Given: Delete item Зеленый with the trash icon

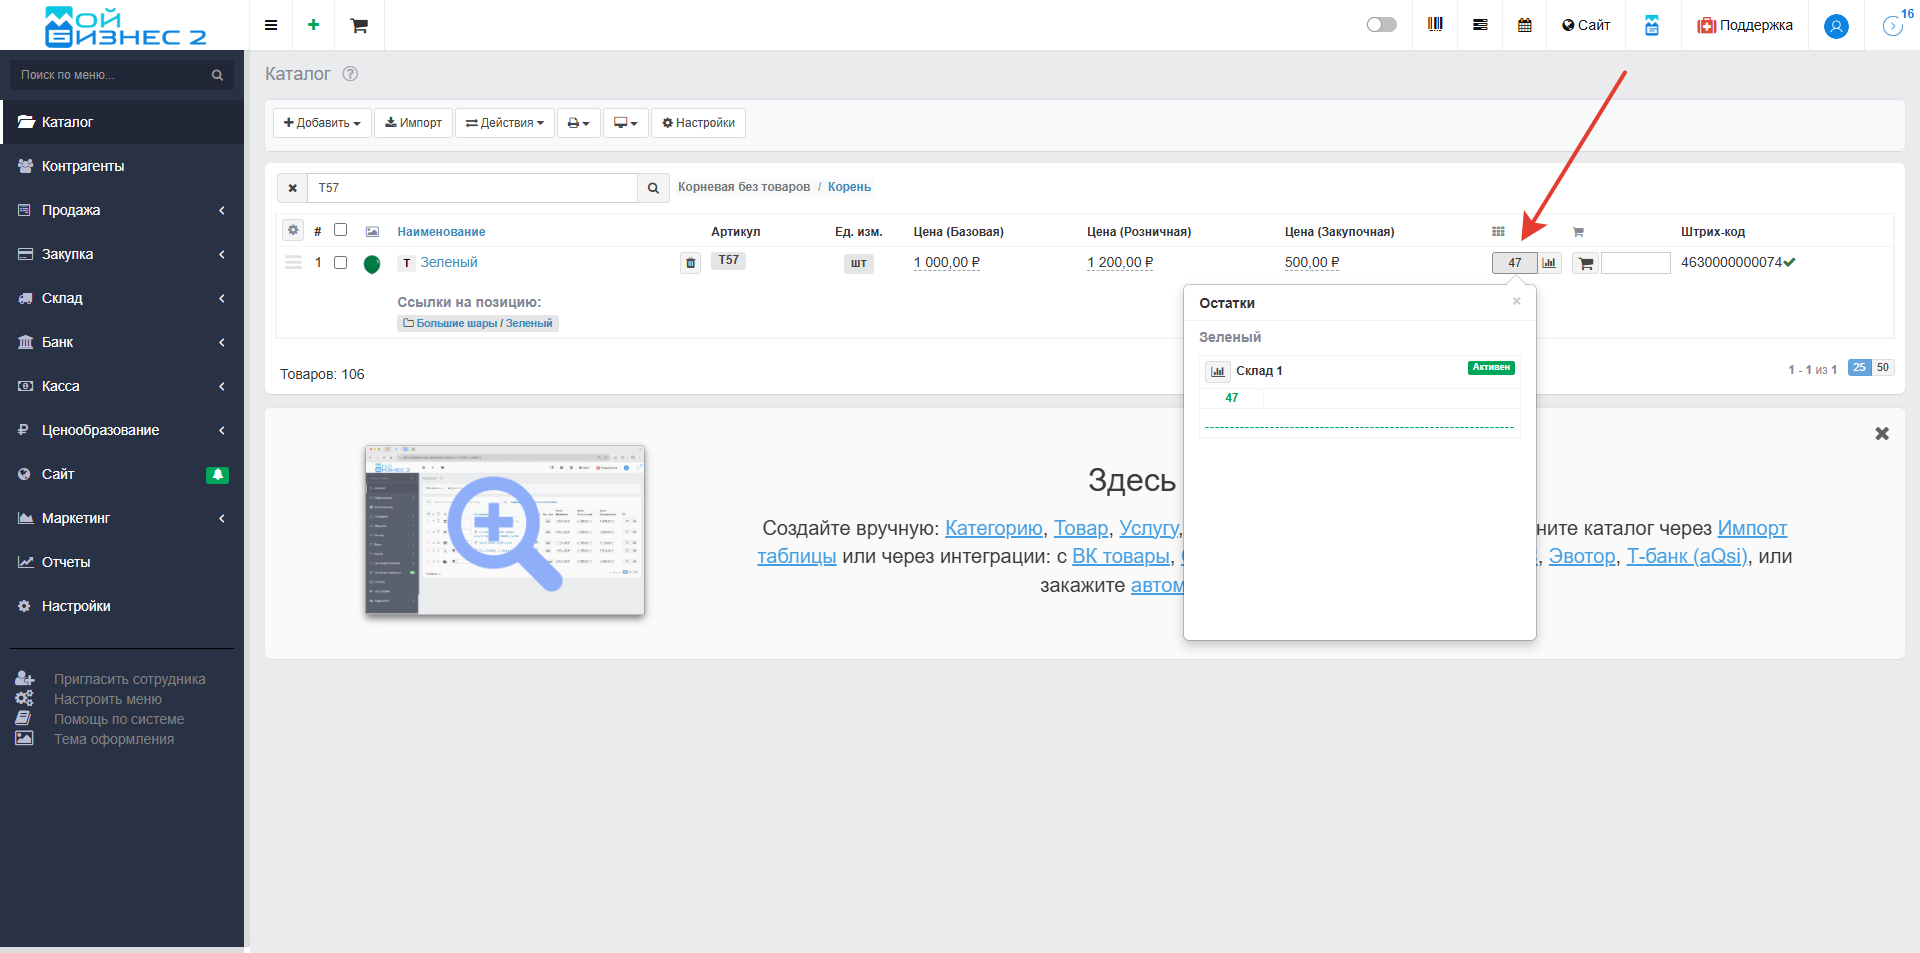Looking at the screenshot, I should [x=690, y=263].
